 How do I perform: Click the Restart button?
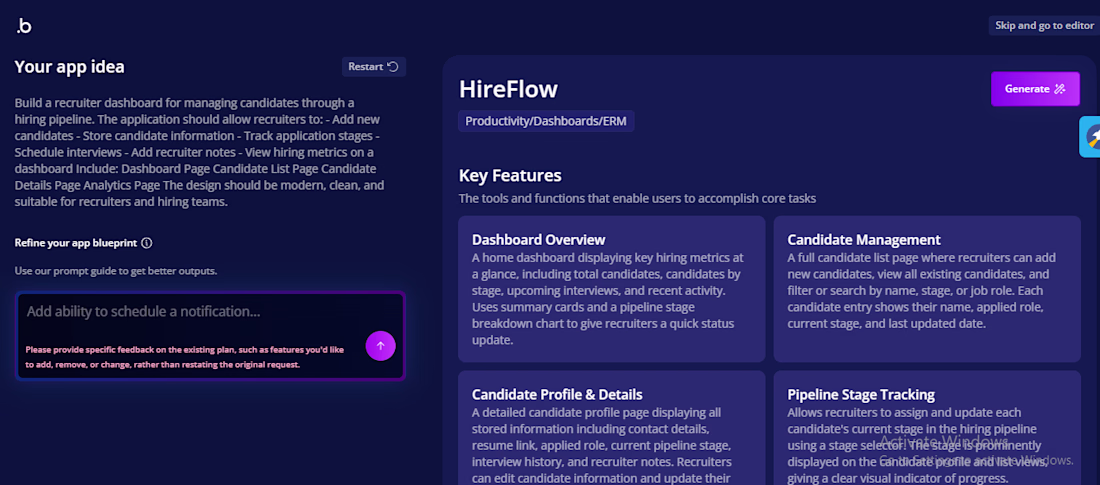[x=373, y=67]
